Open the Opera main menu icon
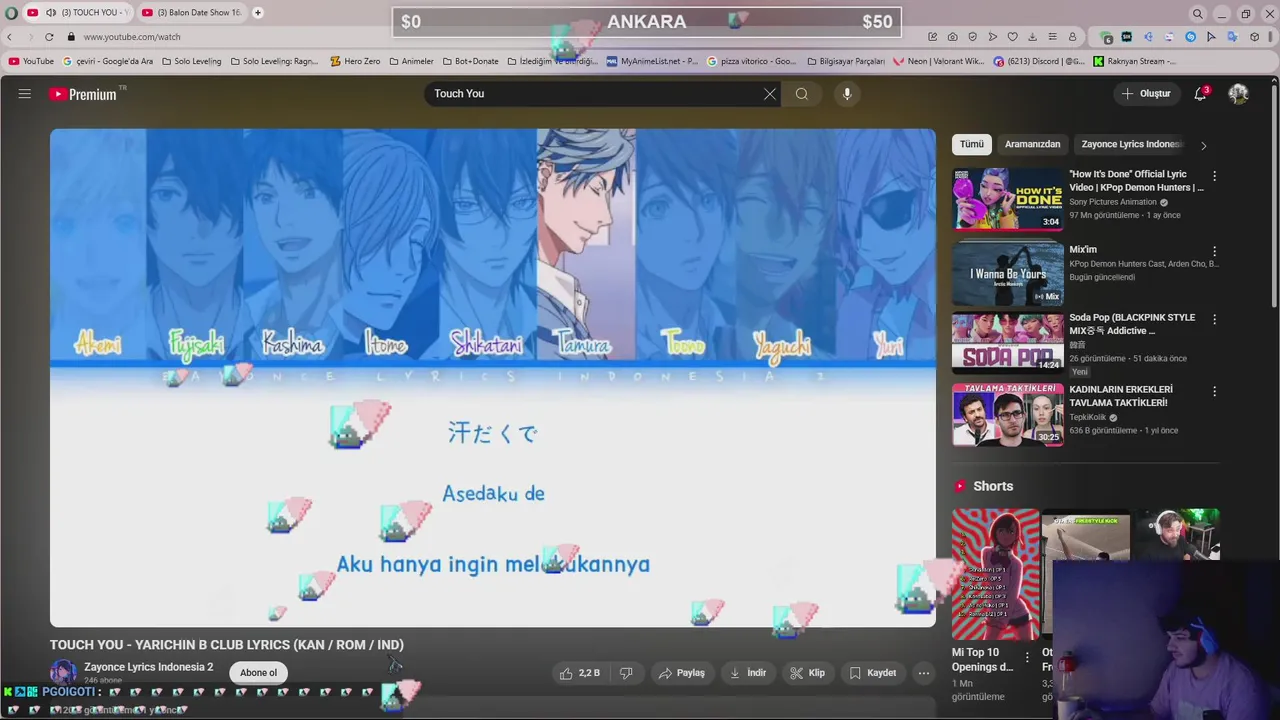This screenshot has width=1280, height=720. tap(11, 13)
